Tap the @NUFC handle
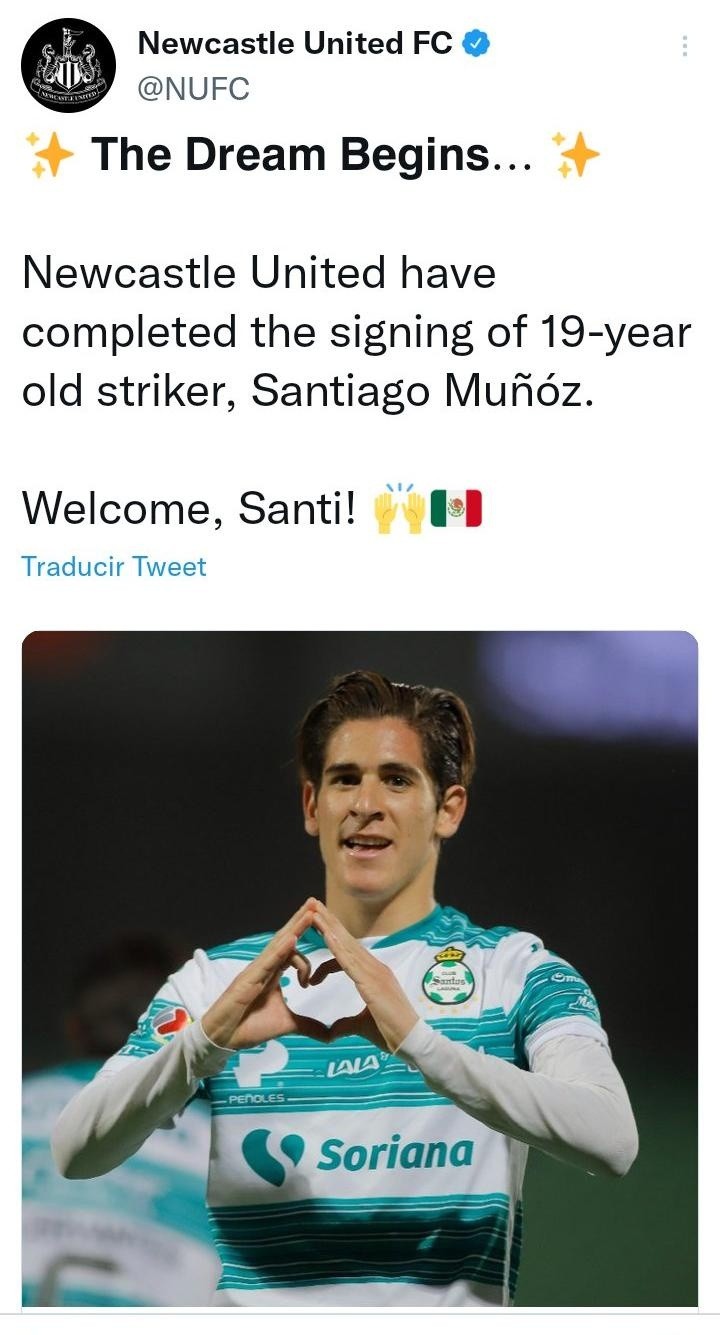 point(193,90)
